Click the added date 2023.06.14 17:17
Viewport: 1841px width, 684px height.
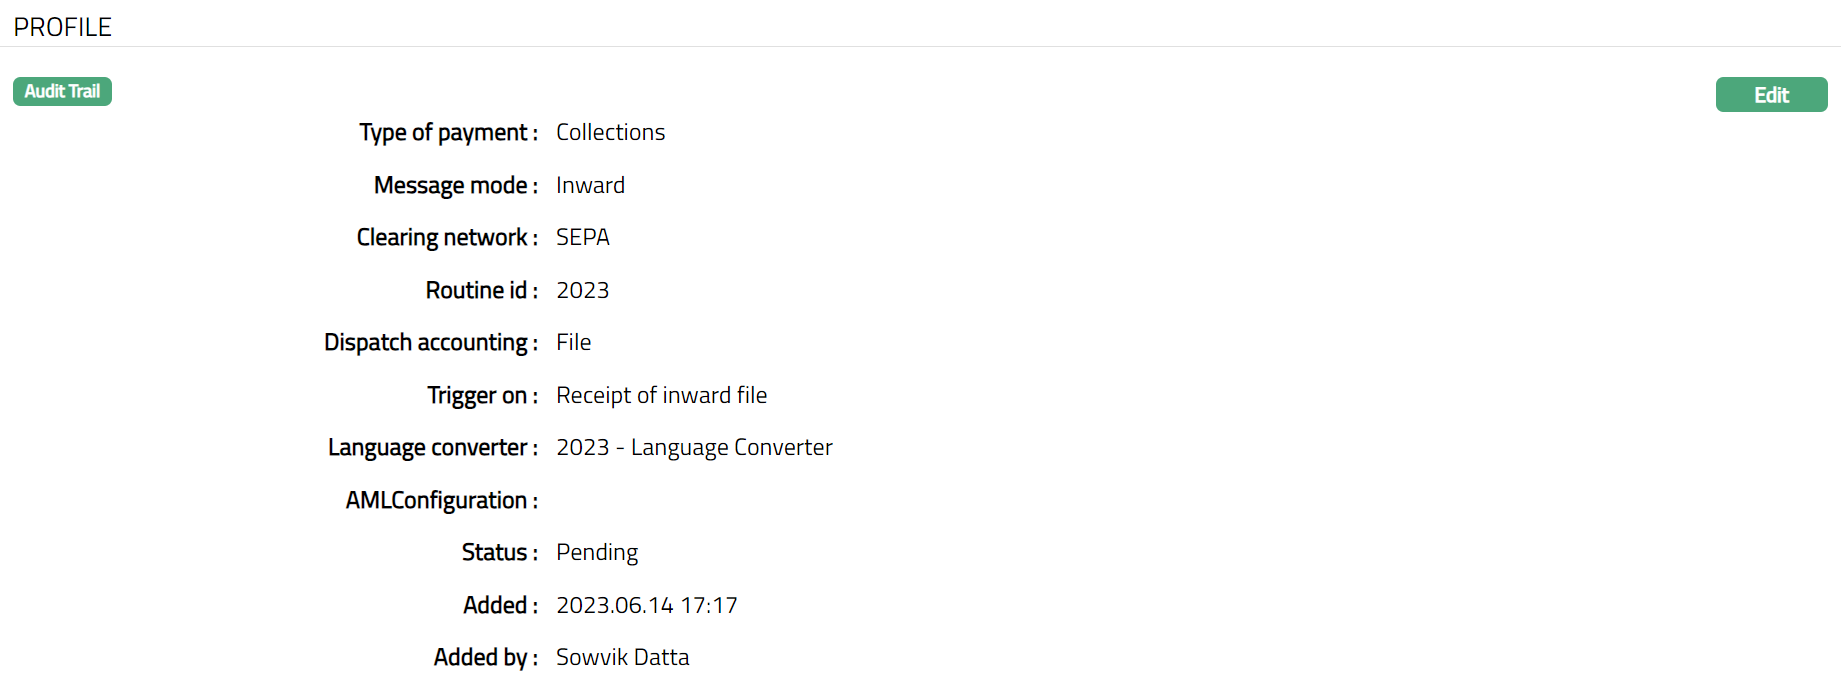click(x=646, y=605)
